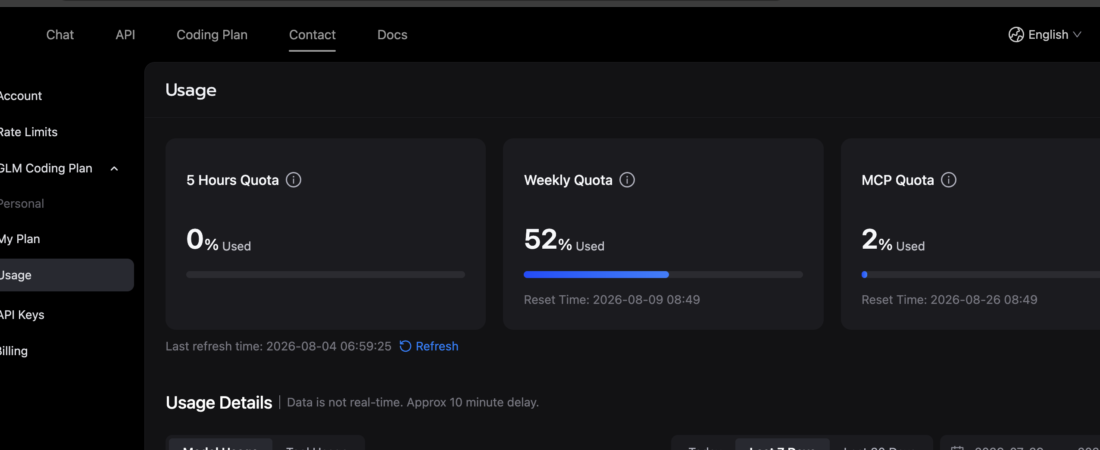The image size is (1100, 450).
Task: Open the info icon beside MCP Quota
Action: (948, 180)
